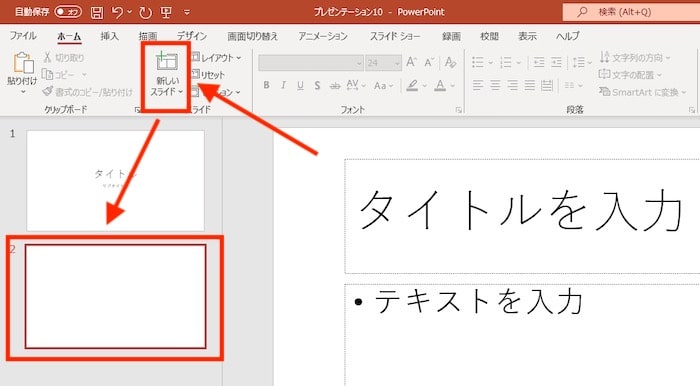The width and height of the screenshot is (700, 386).
Task: Open the font name combo box
Action: pos(311,63)
